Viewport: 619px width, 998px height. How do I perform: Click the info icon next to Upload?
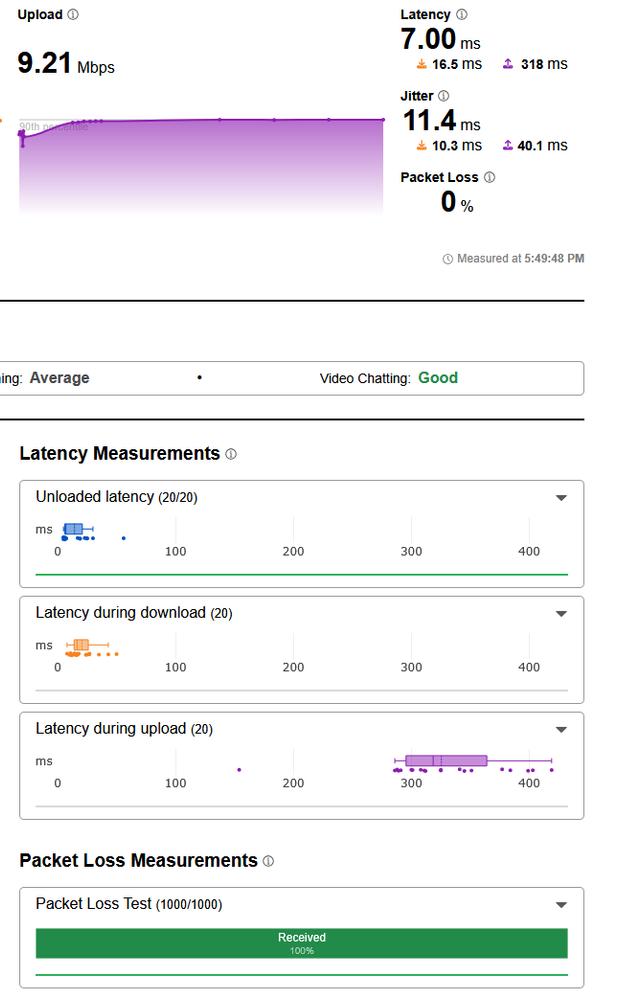point(73,15)
